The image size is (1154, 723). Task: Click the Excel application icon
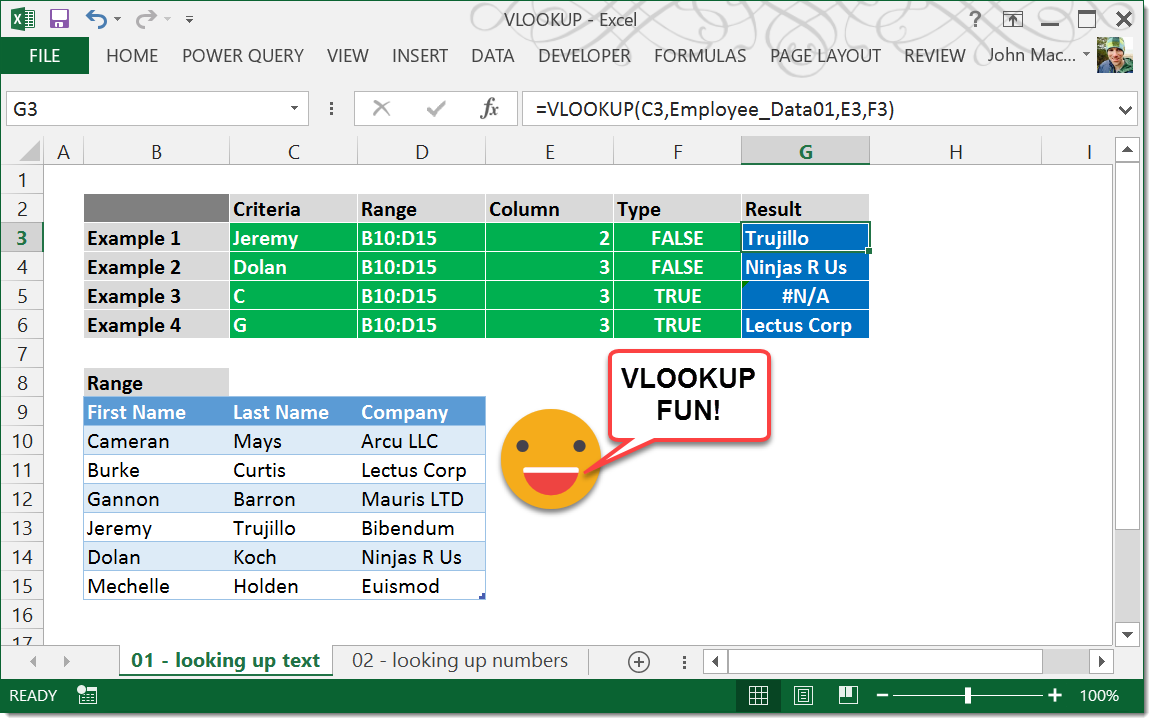tap(23, 18)
